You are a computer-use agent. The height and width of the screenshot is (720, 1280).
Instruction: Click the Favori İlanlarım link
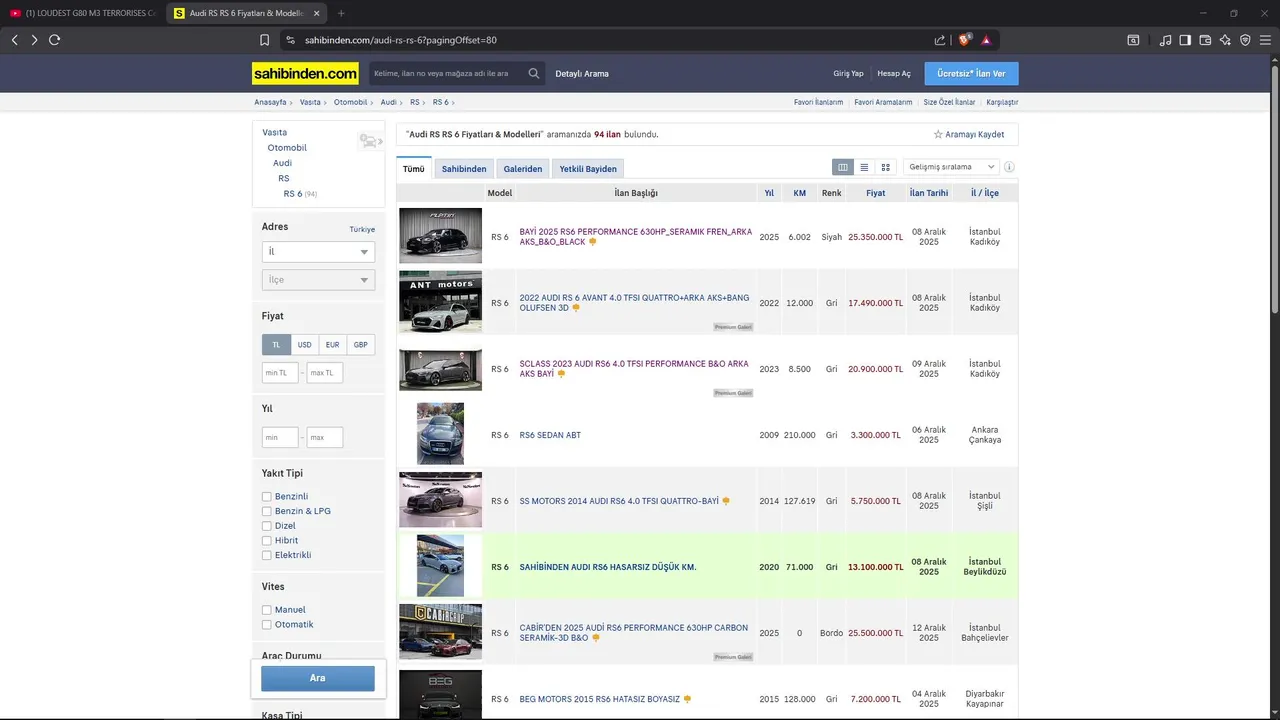coord(819,102)
